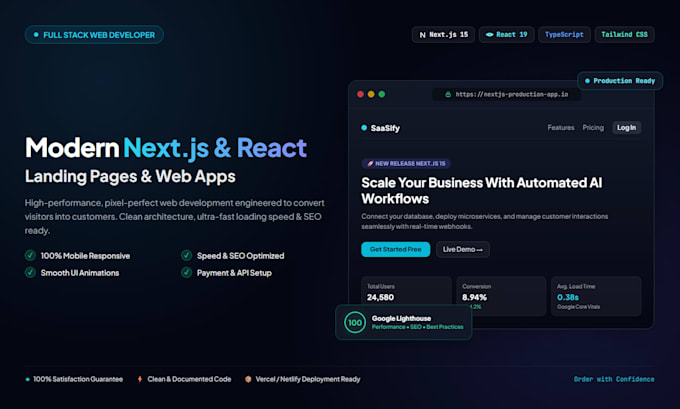
Task: Click the Tailwind CSS badge
Action: (624, 35)
